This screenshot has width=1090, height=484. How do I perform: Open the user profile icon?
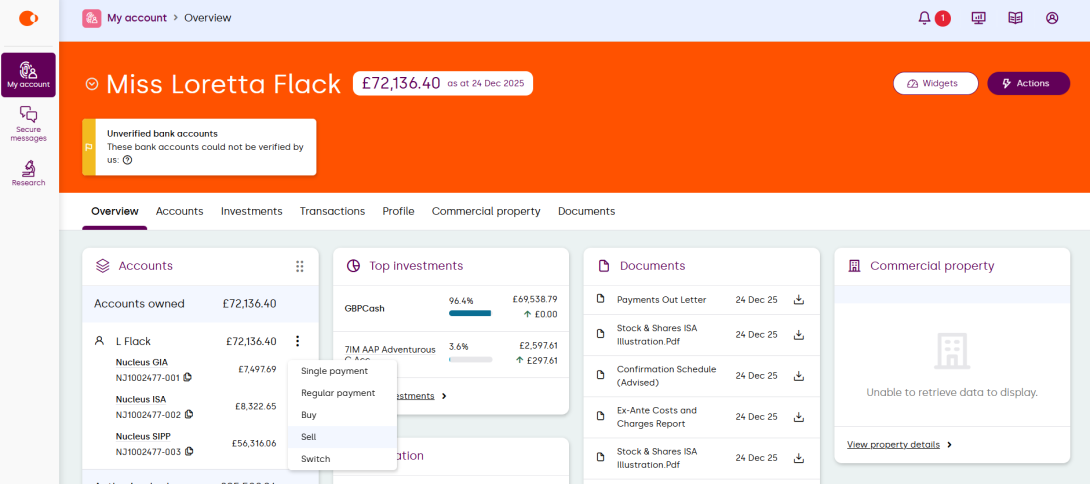click(x=1052, y=18)
